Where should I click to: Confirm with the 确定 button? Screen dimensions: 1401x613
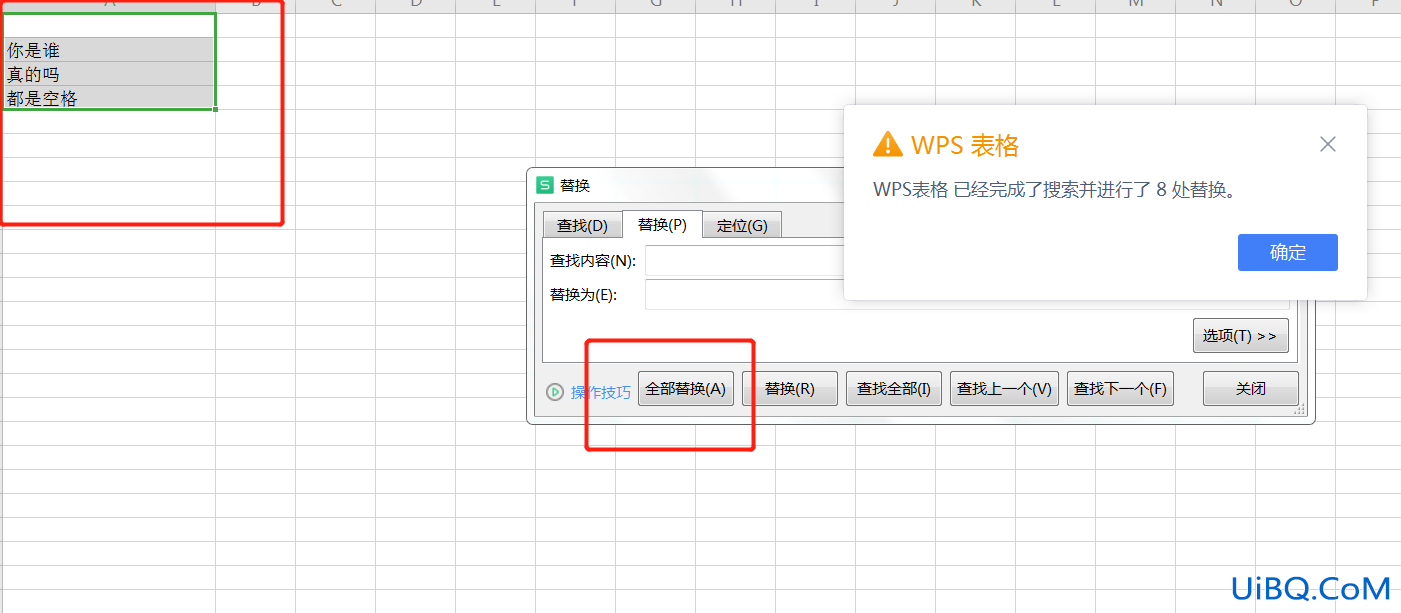pyautogui.click(x=1288, y=253)
